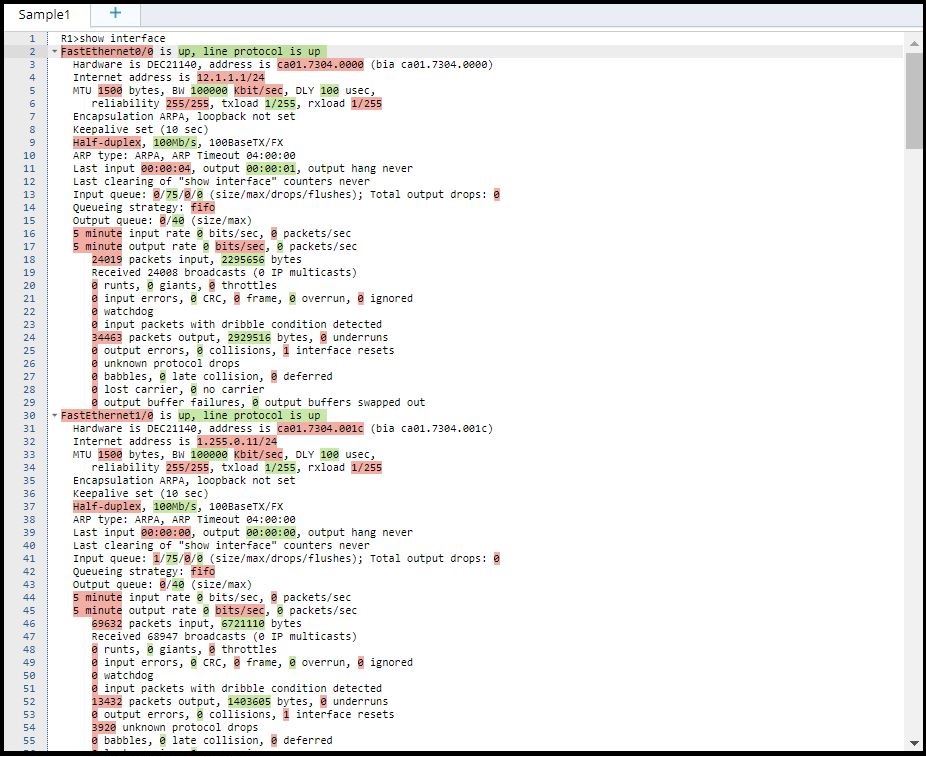Viewport: 926px width, 757px height.
Task: Select the highlighted fifo queueing strategy
Action: click(203, 207)
